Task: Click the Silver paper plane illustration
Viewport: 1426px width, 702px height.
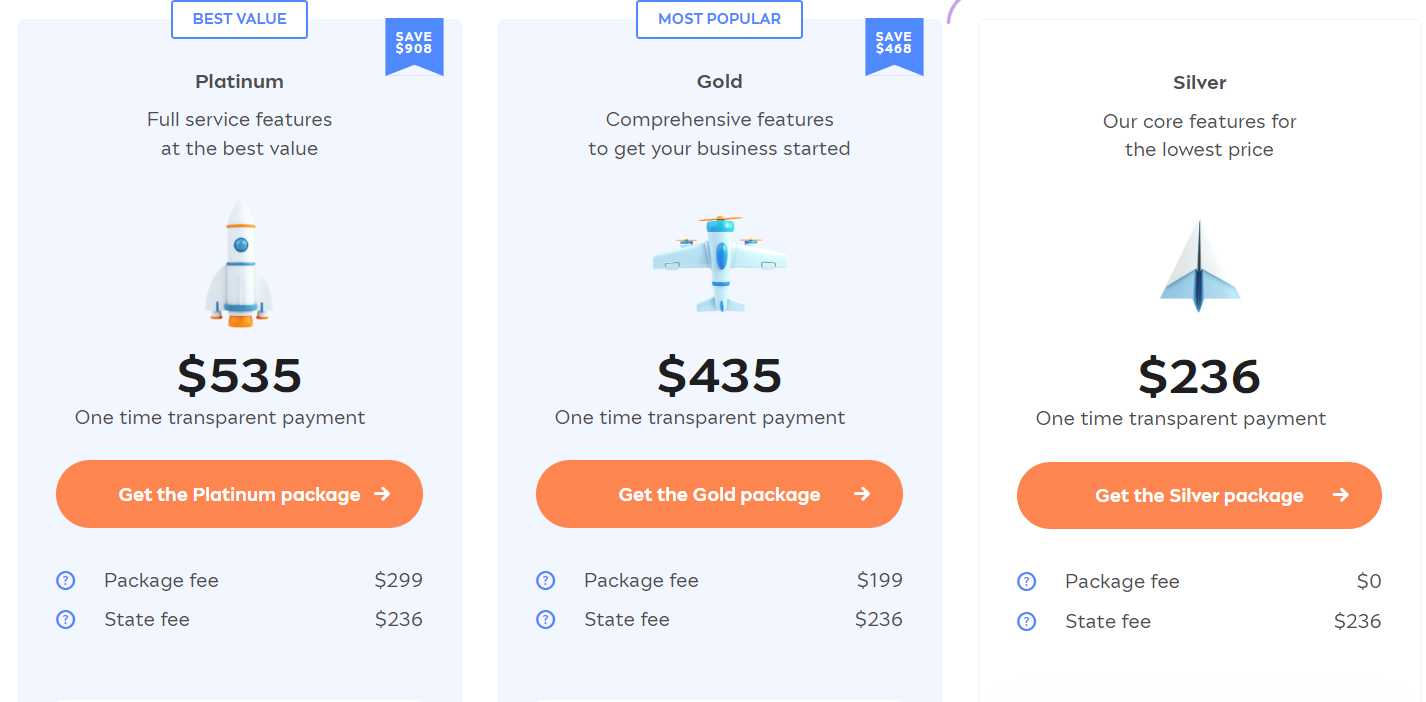Action: pyautogui.click(x=1200, y=265)
